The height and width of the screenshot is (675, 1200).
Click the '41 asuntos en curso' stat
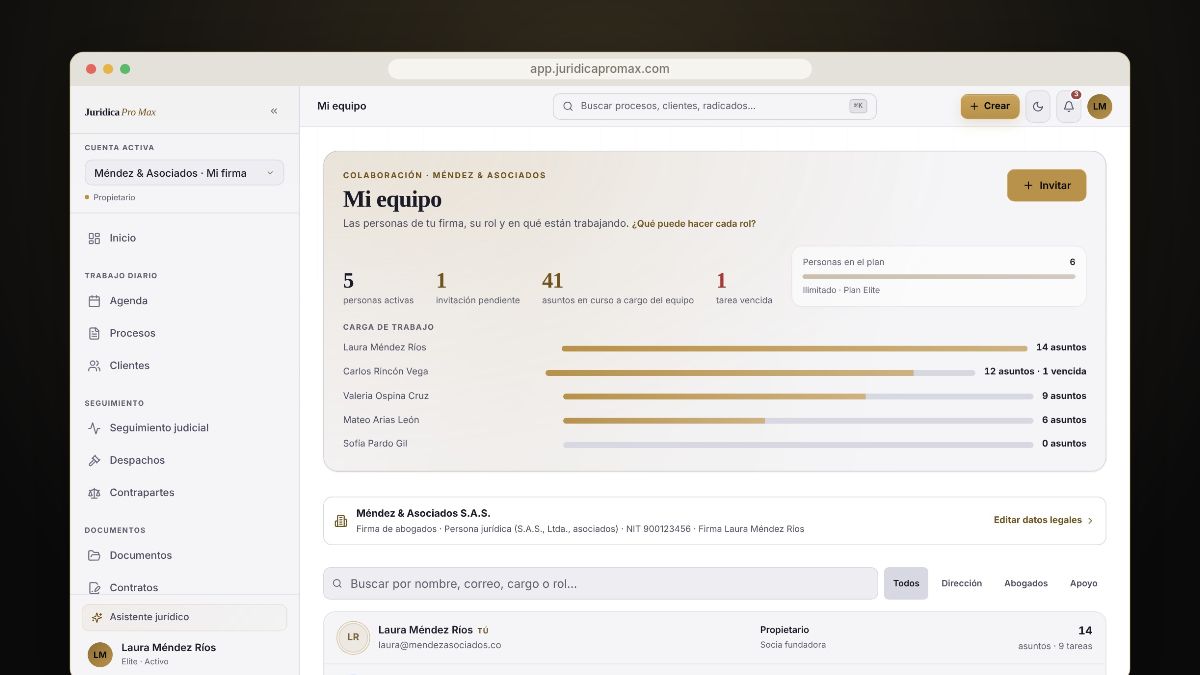tap(618, 288)
